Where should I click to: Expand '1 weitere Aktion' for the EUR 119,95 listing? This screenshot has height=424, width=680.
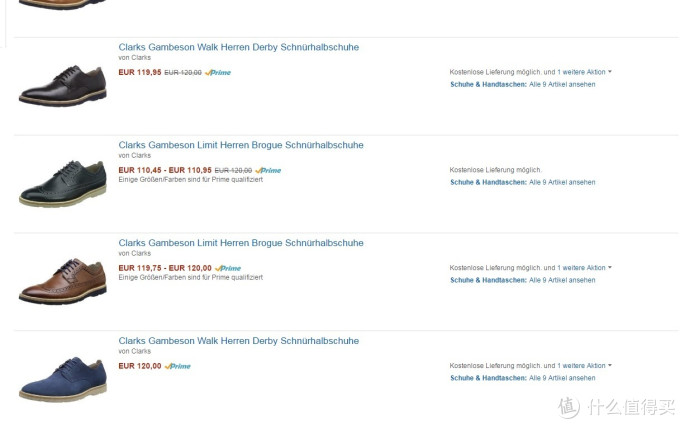pos(584,72)
